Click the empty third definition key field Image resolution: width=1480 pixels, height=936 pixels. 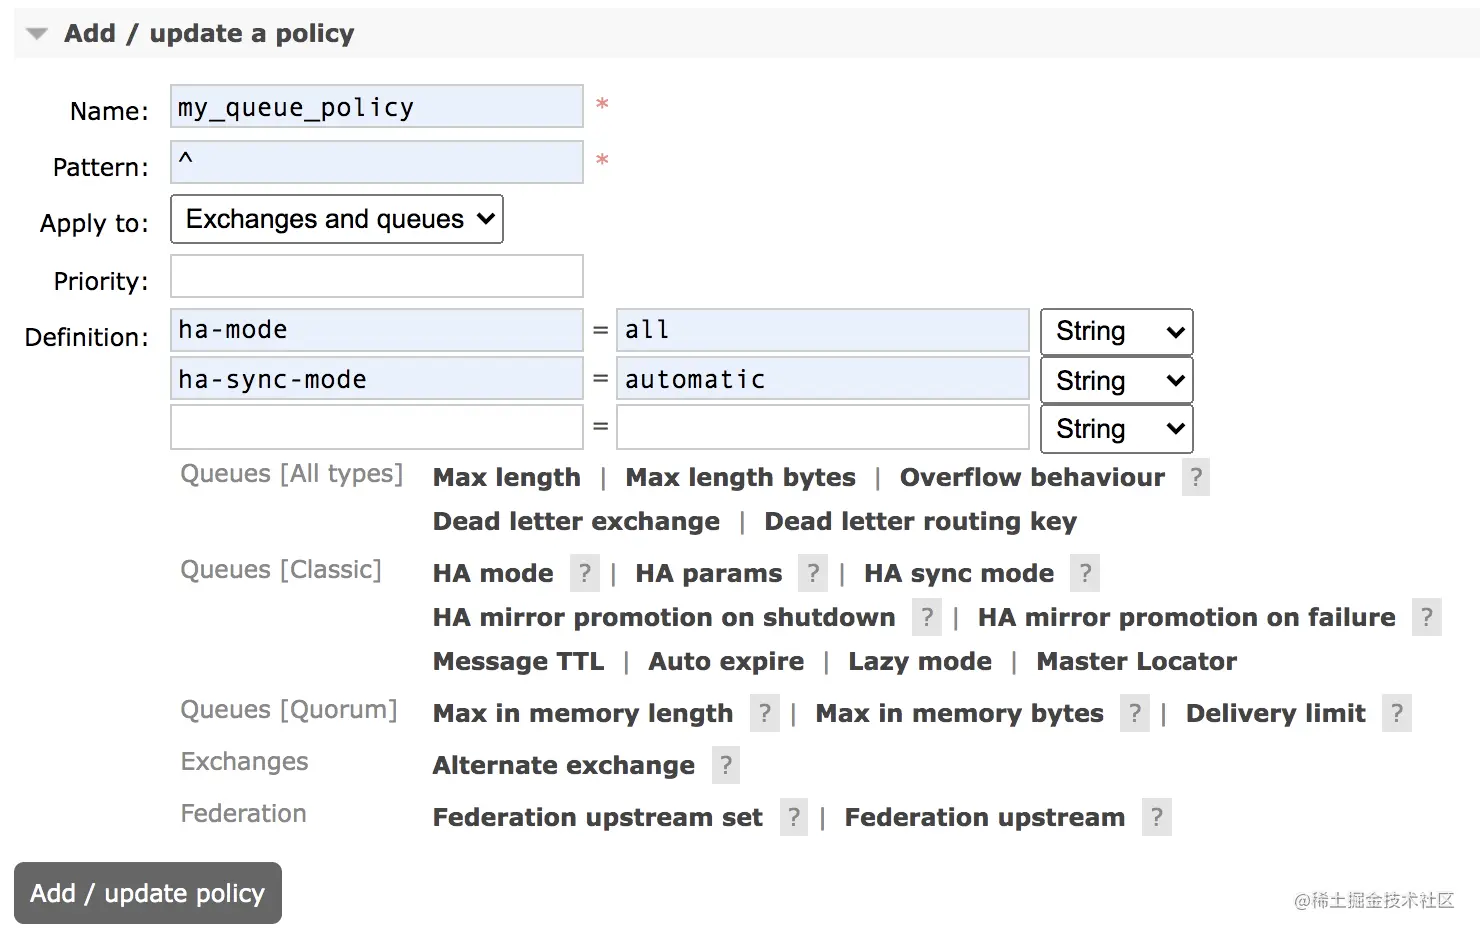tap(377, 428)
